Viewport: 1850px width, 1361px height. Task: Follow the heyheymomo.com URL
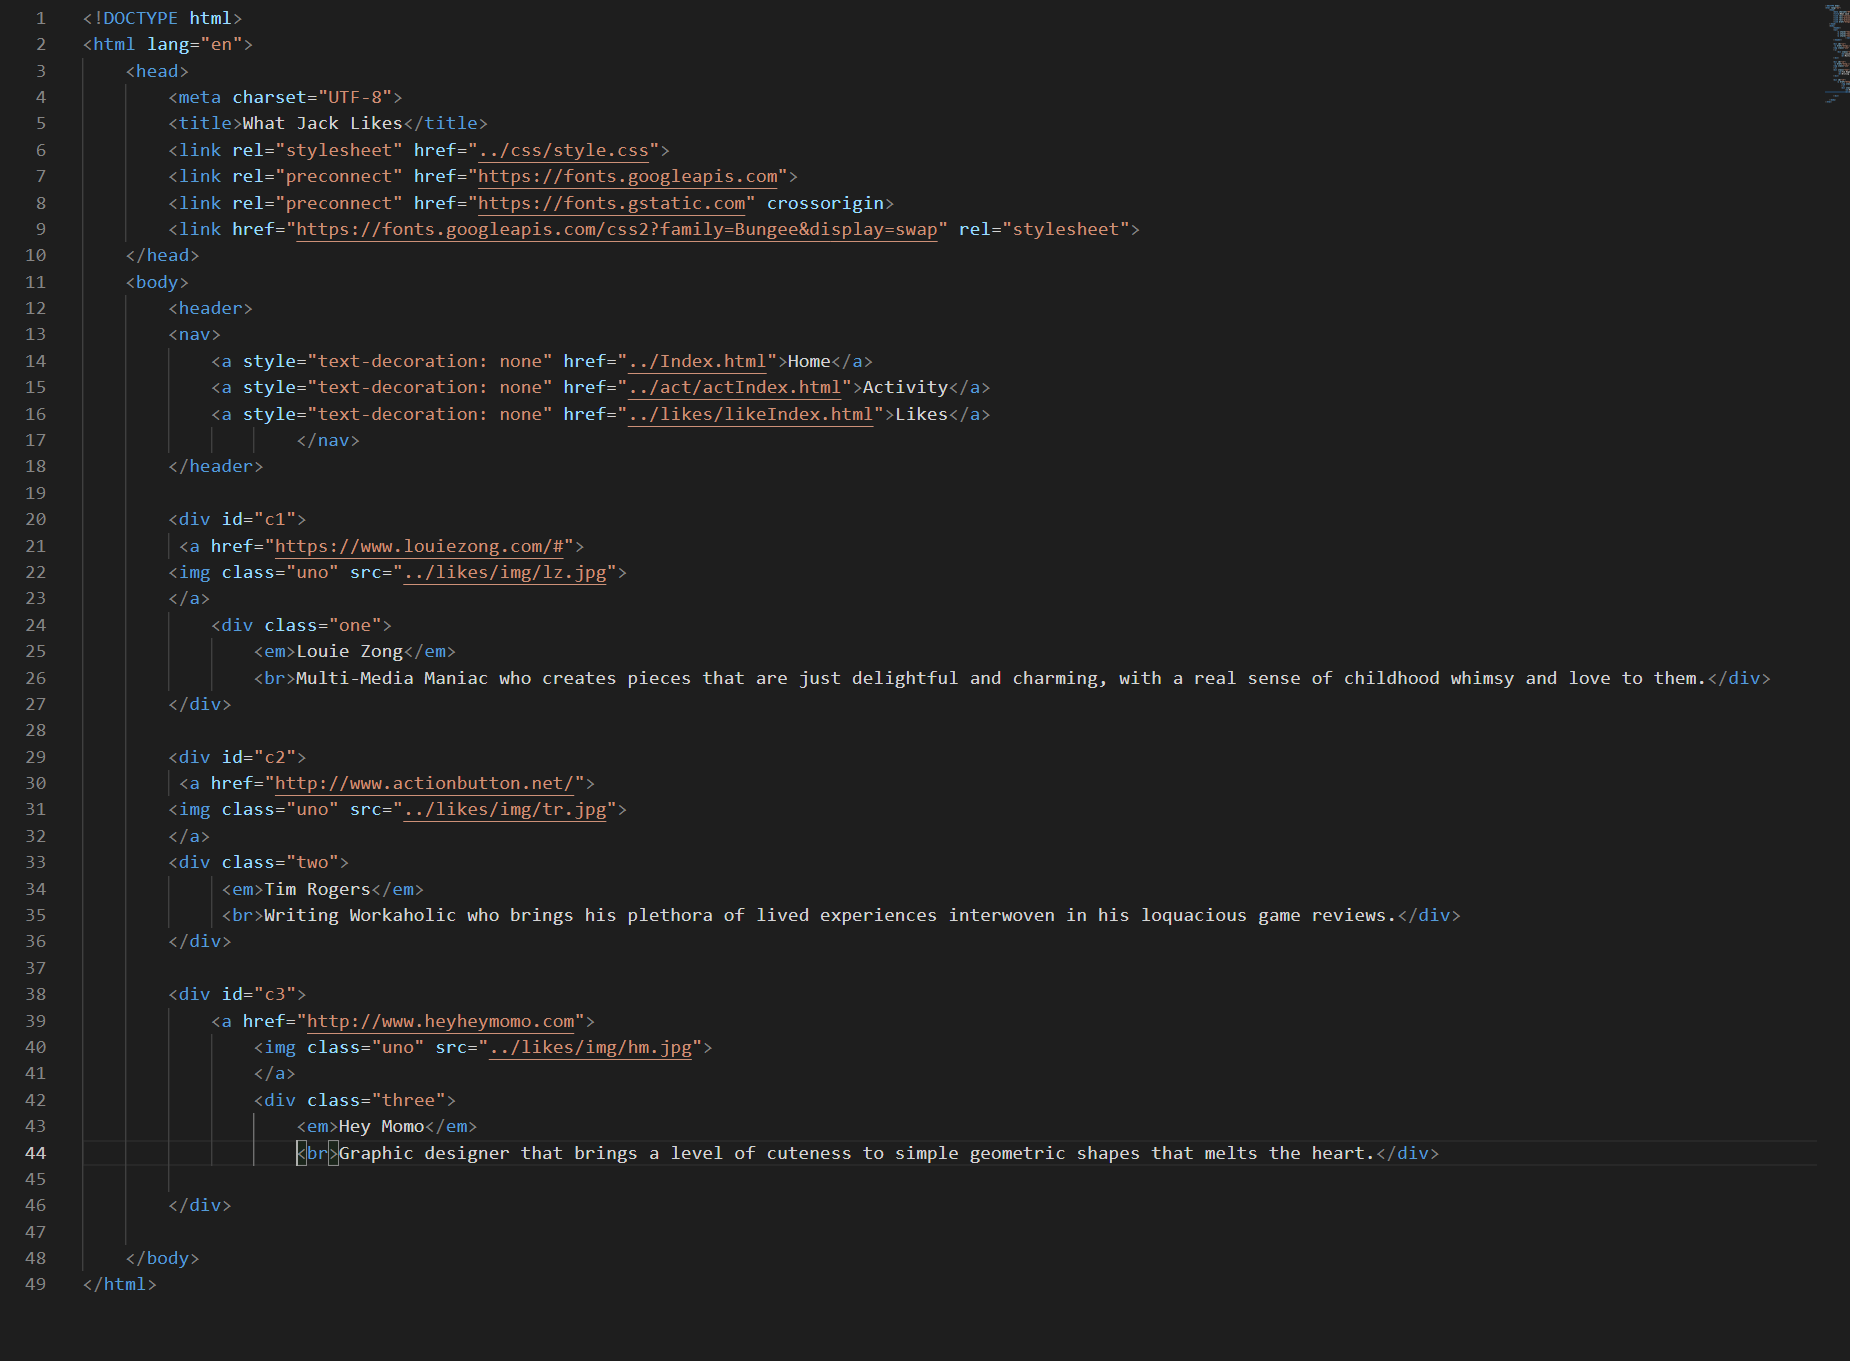[440, 1021]
